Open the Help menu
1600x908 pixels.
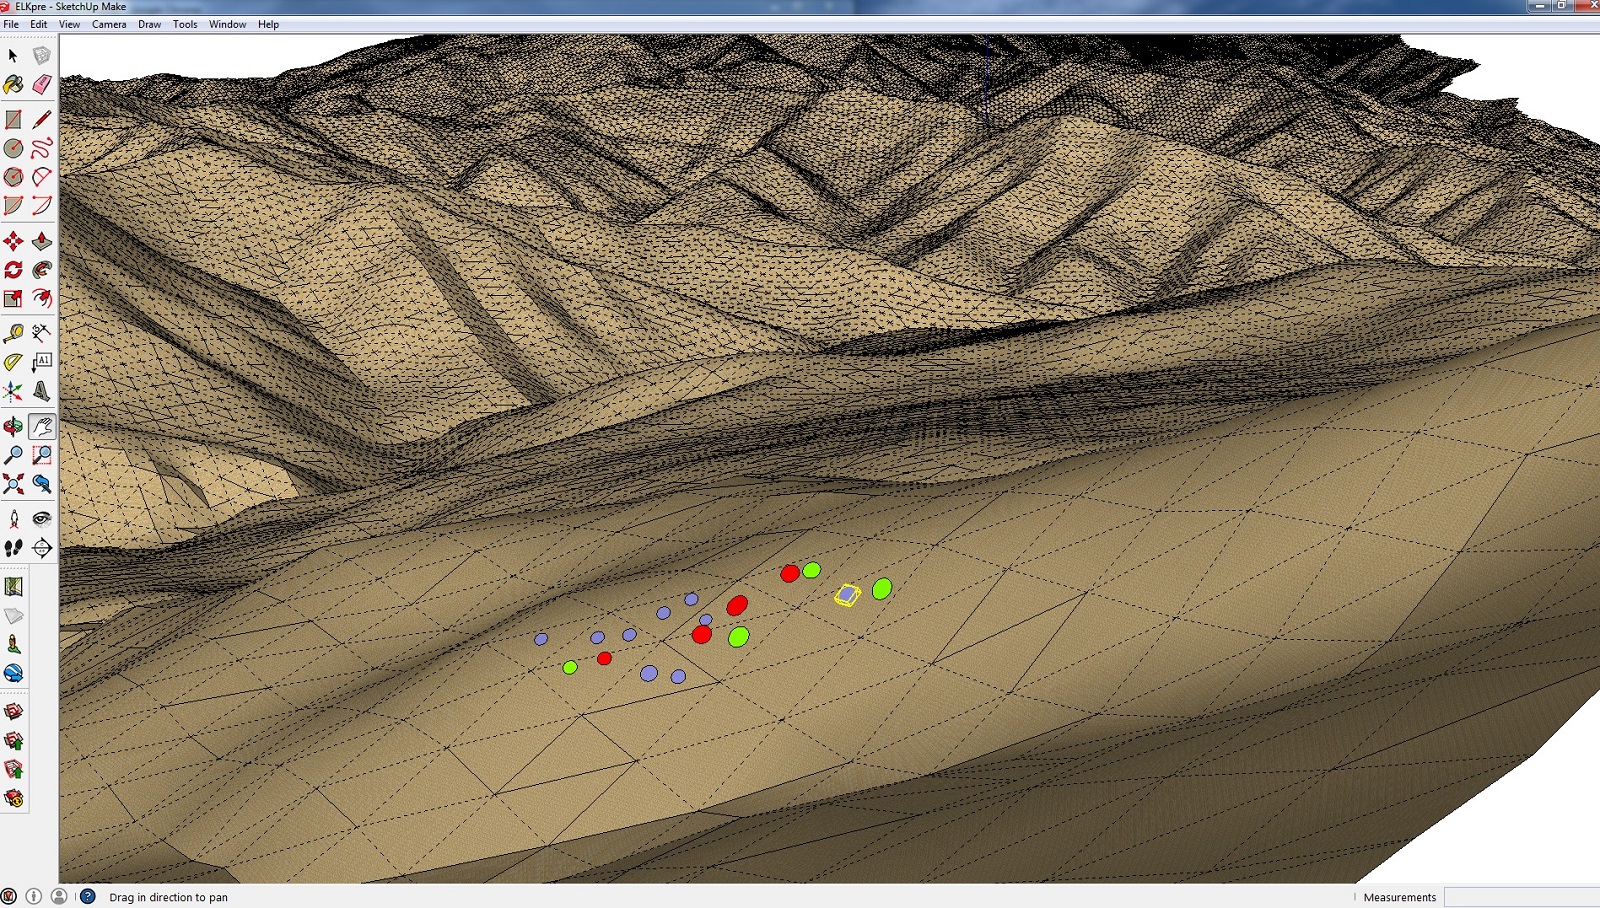[268, 24]
